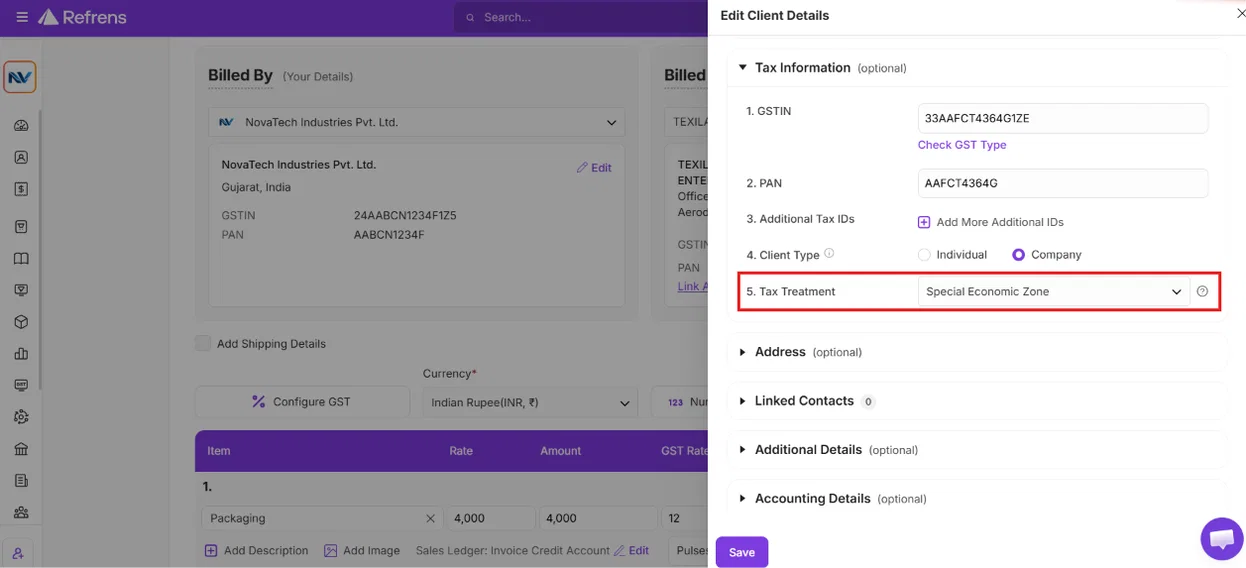The height and width of the screenshot is (568, 1246).
Task: Open the open-book ledger icon in sidebar
Action: click(x=21, y=258)
